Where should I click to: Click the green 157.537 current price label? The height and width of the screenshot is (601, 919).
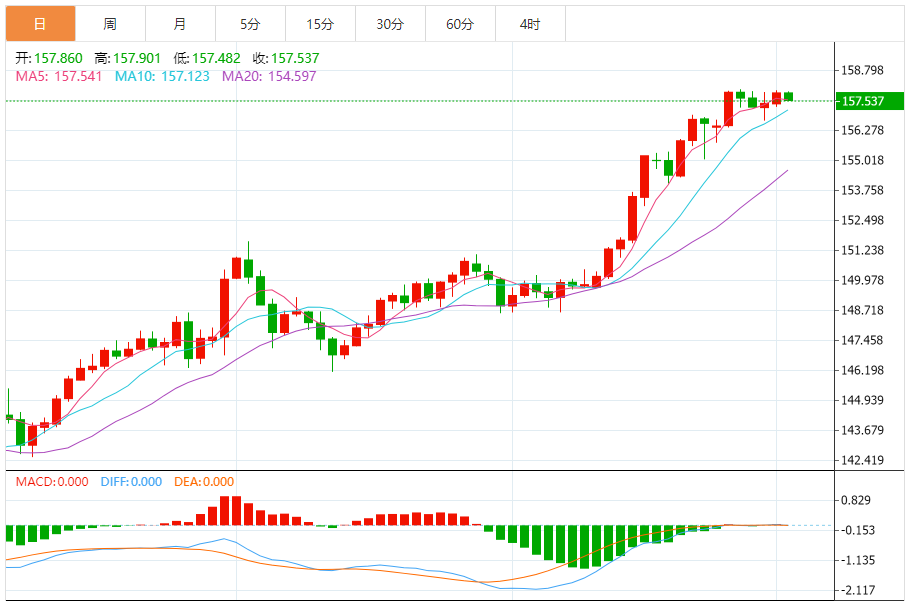869,101
